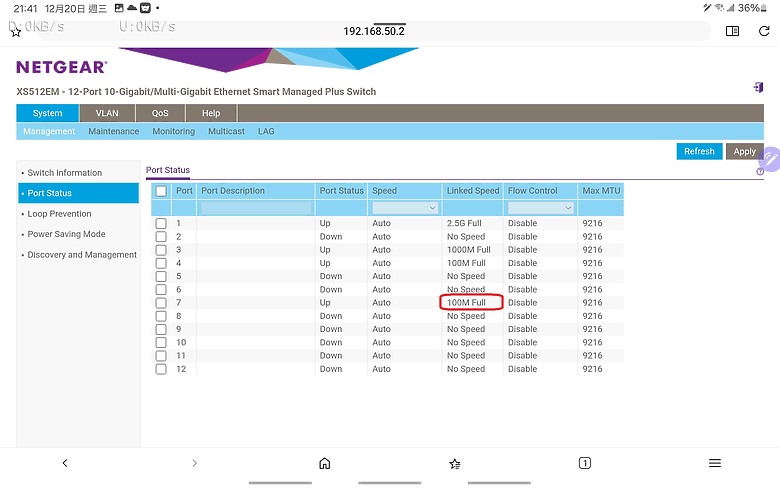Open the browser tabs counter
Viewport: 780px width, 488px height.
(x=585, y=463)
